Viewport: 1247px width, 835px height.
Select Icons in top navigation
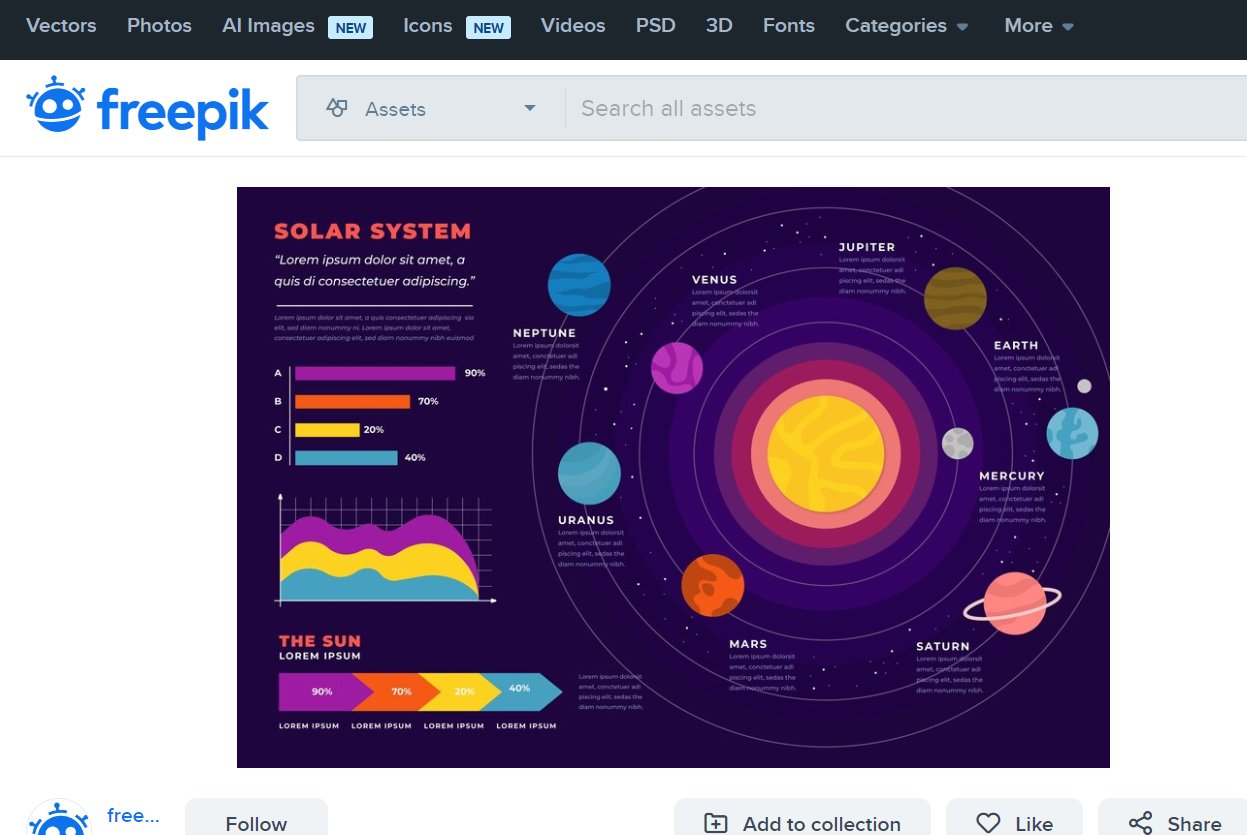428,26
